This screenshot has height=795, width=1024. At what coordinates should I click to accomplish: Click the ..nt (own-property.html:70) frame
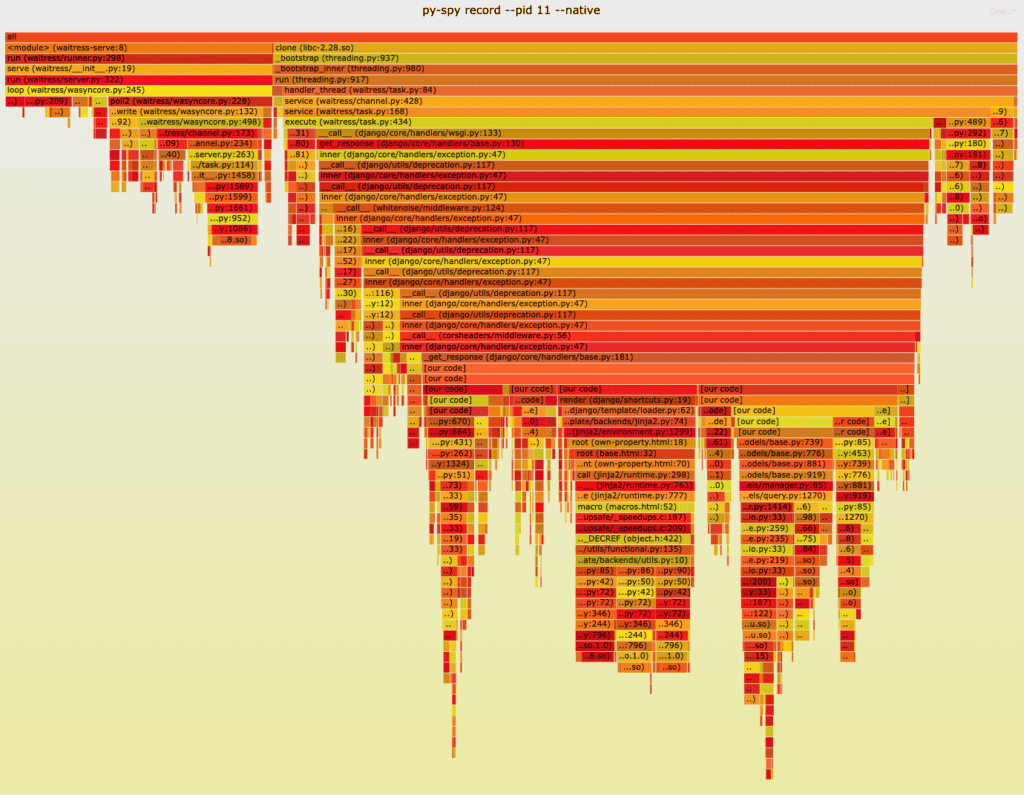[x=633, y=464]
